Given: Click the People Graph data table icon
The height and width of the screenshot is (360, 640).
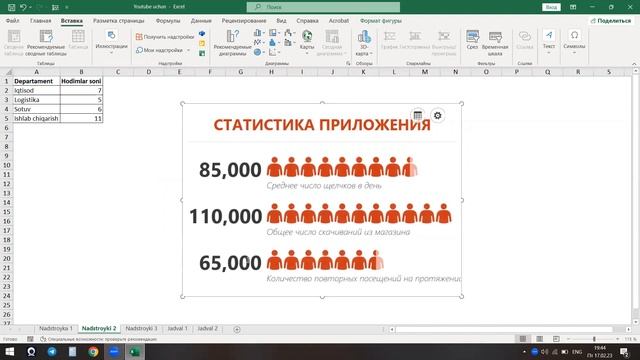Looking at the screenshot, I should click(418, 116).
